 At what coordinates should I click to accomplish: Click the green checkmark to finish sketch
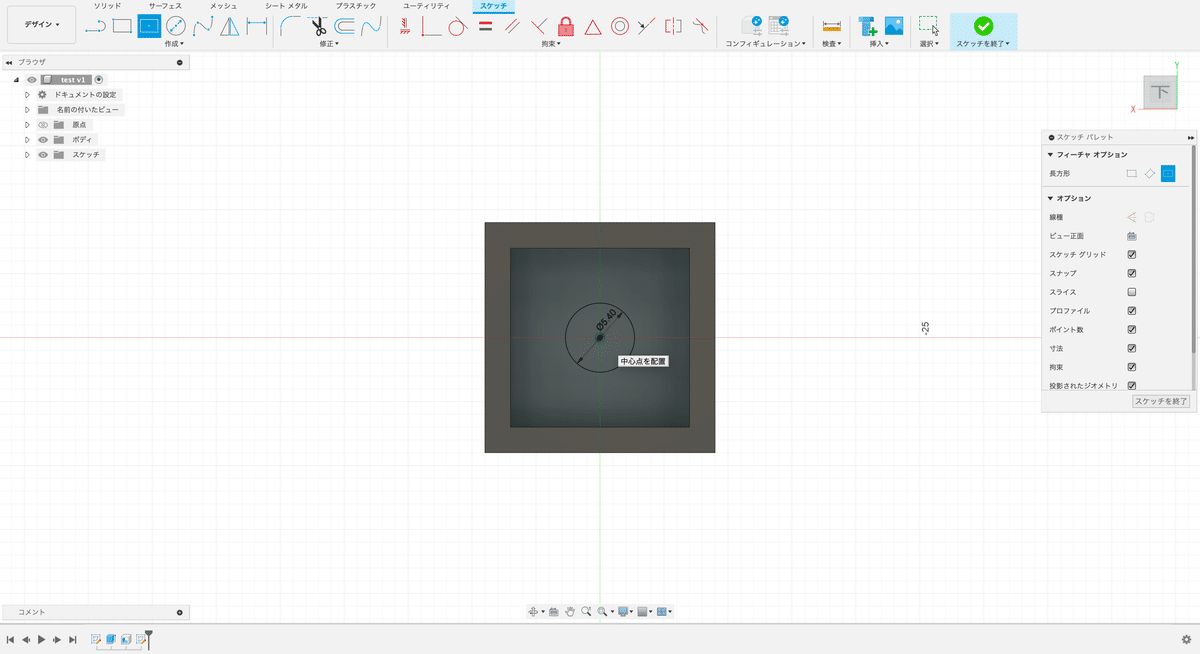(983, 25)
